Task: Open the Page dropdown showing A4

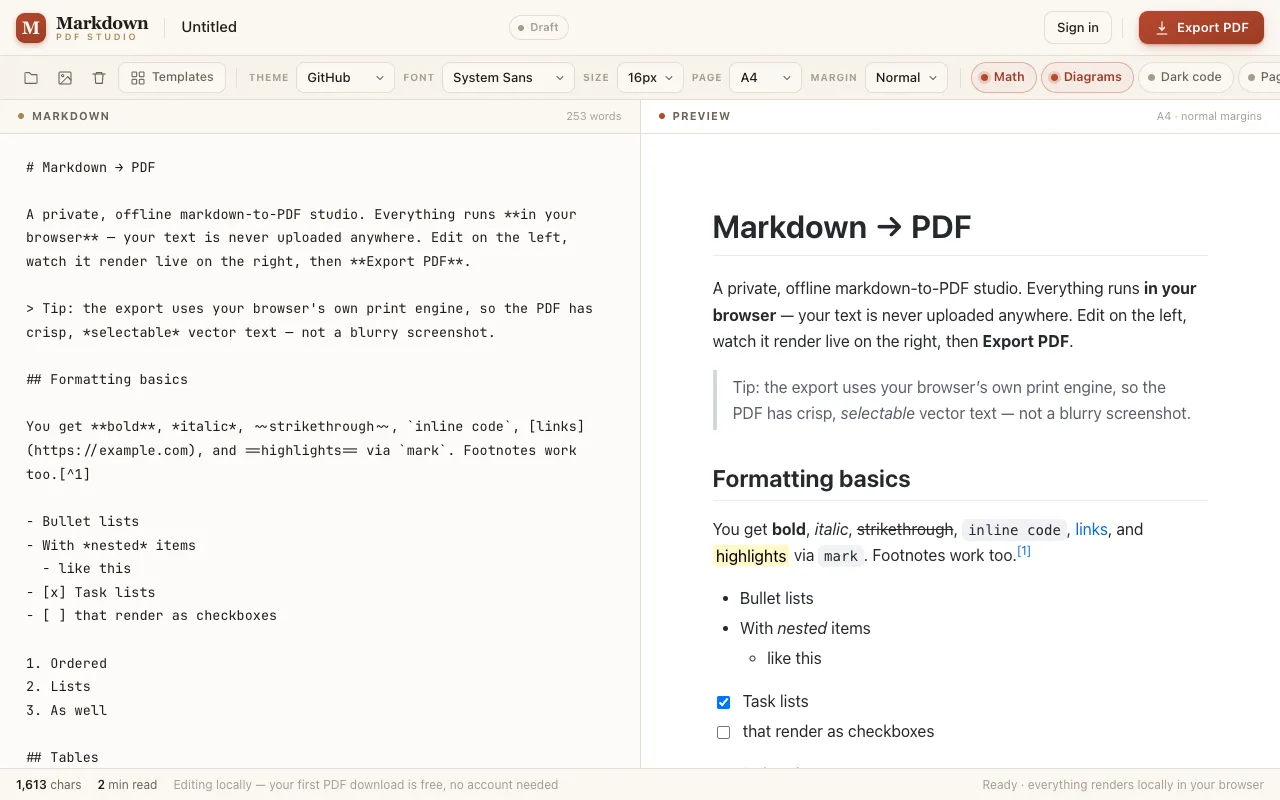Action: pyautogui.click(x=766, y=78)
